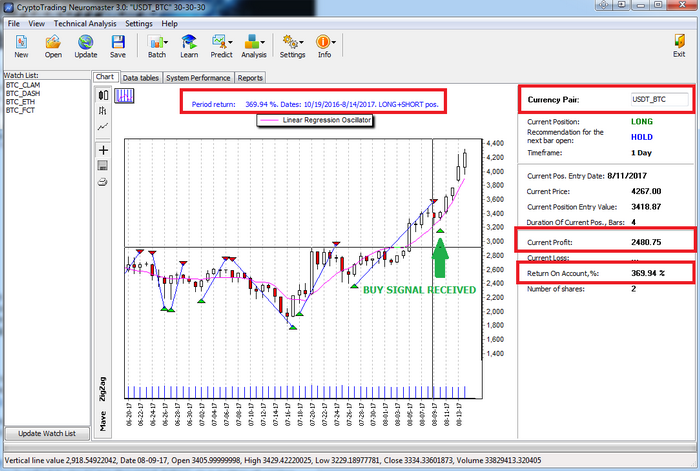Select BTC_DASH in the watch list
Viewport: 700px width, 471px height.
click(x=23, y=93)
